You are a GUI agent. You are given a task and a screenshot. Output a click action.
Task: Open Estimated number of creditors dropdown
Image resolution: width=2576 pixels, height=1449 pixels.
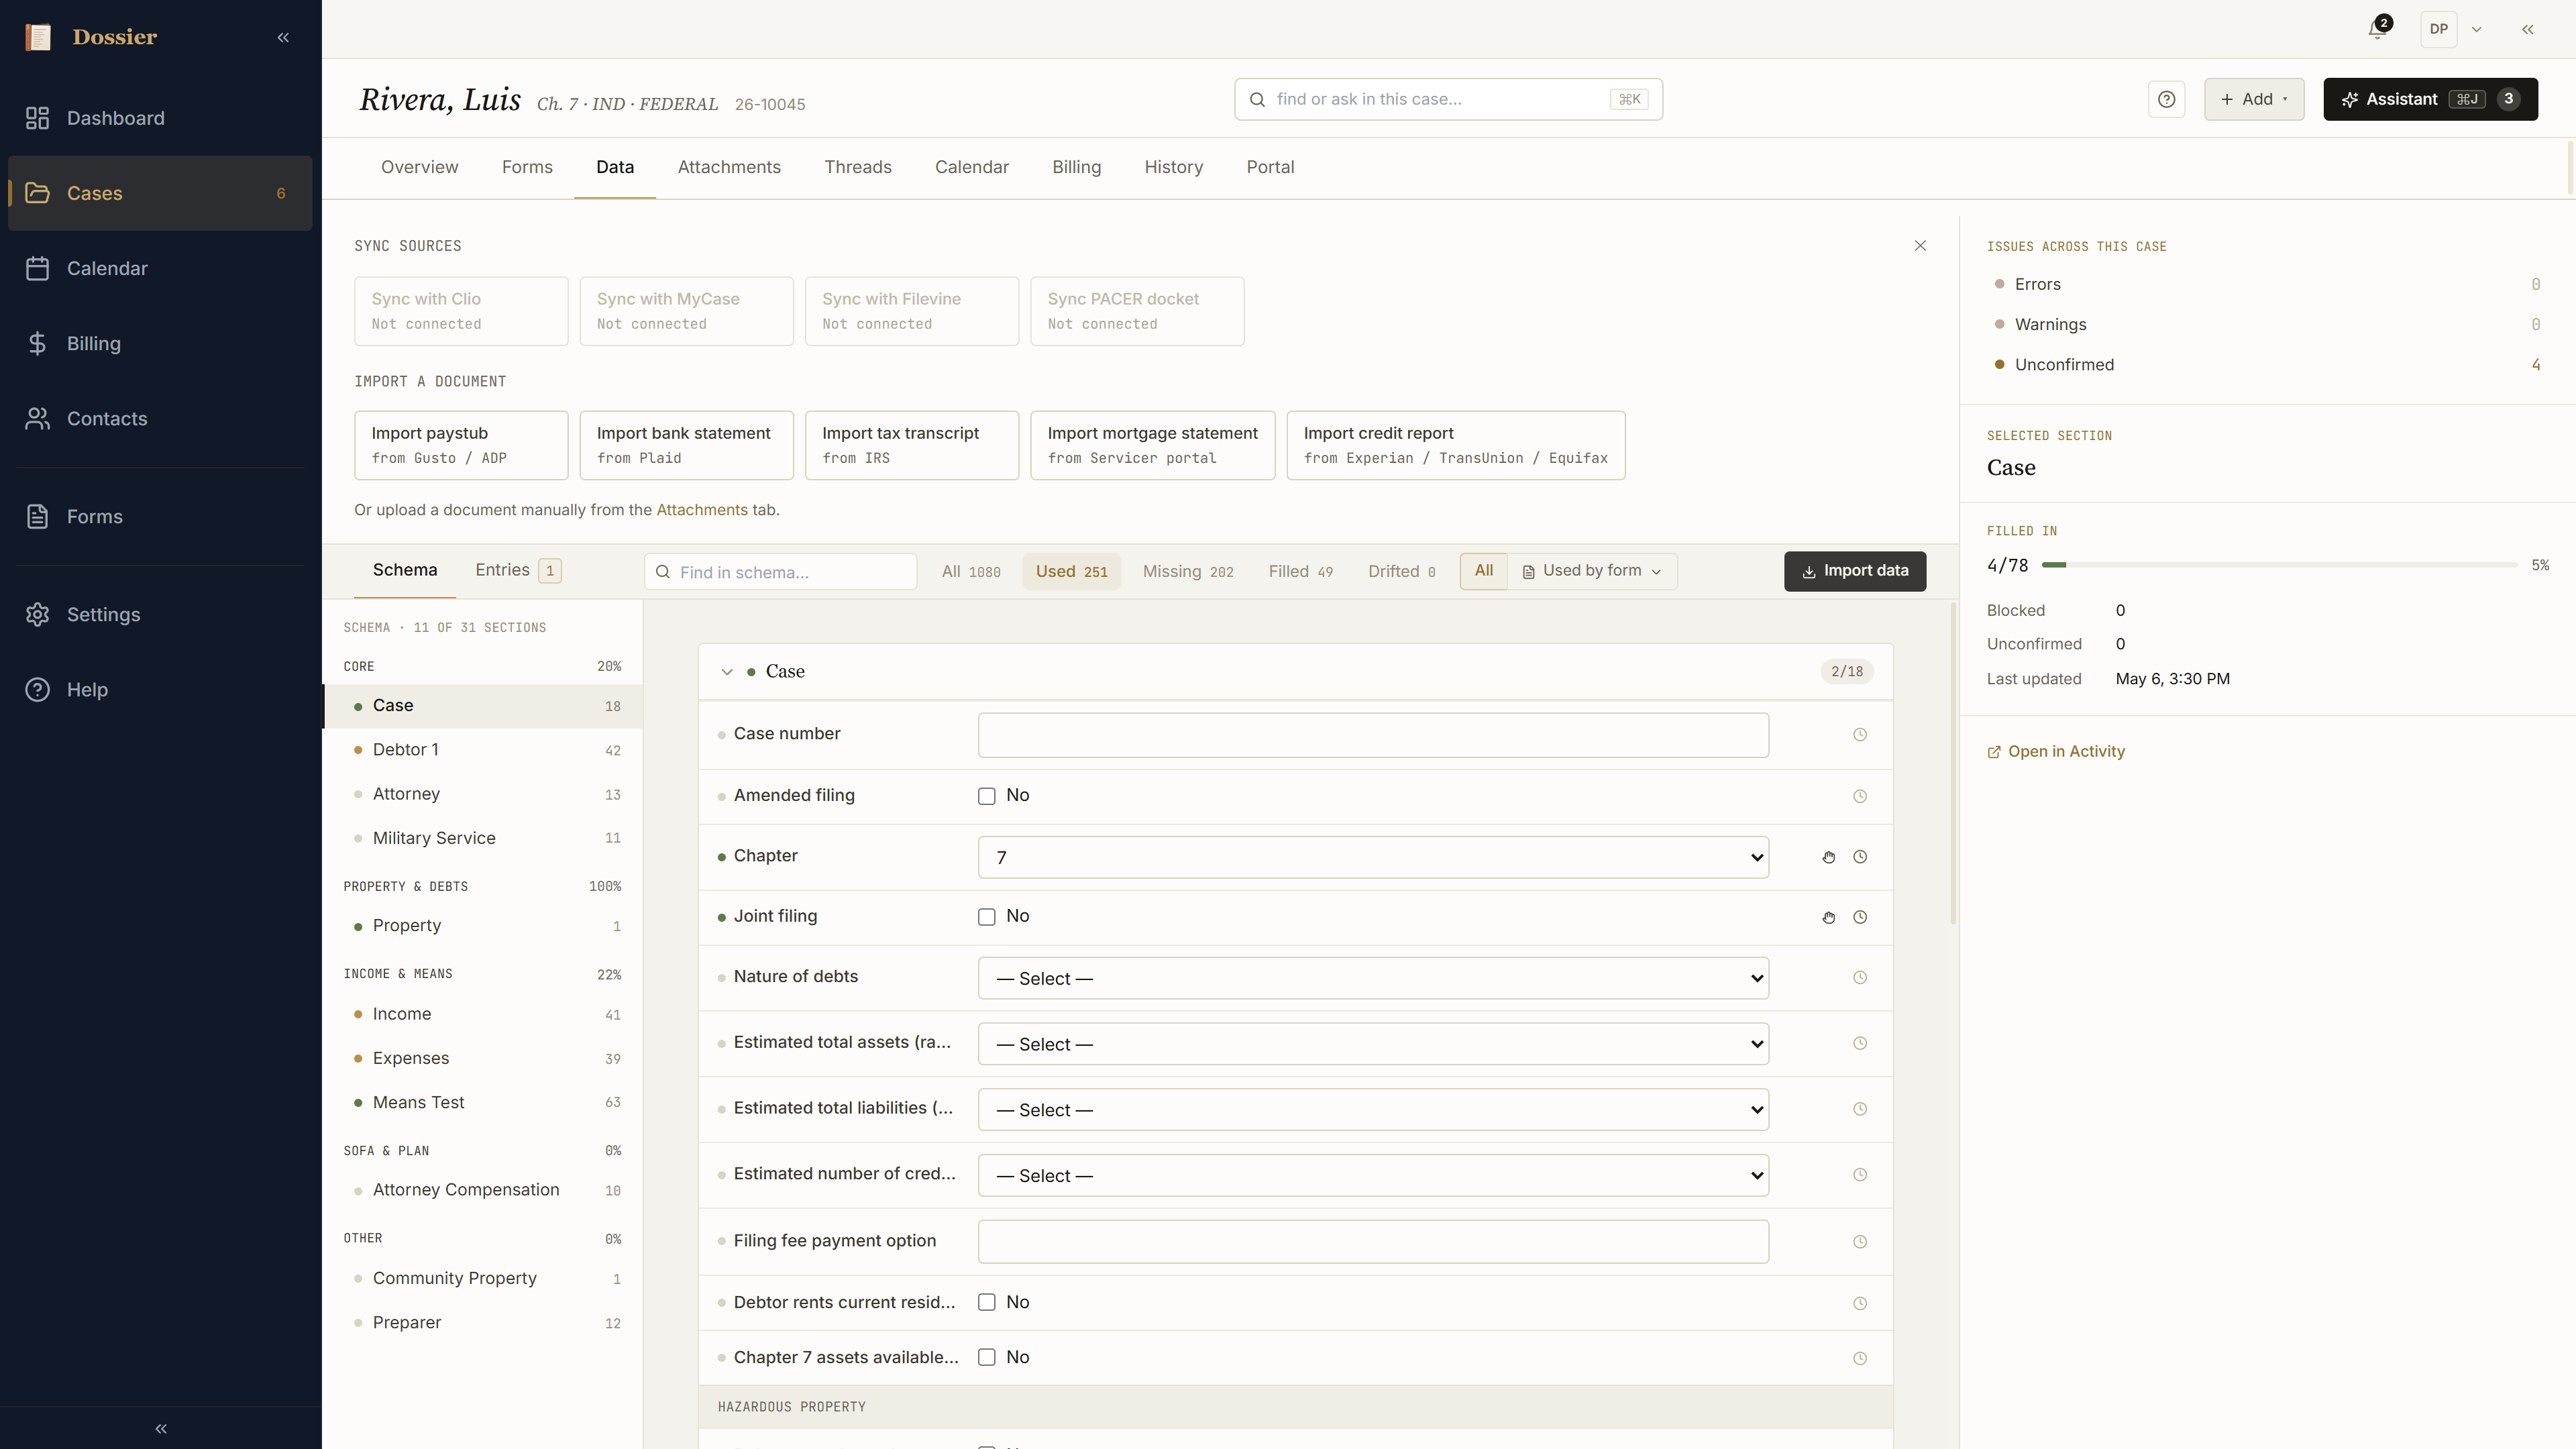pos(1373,1176)
